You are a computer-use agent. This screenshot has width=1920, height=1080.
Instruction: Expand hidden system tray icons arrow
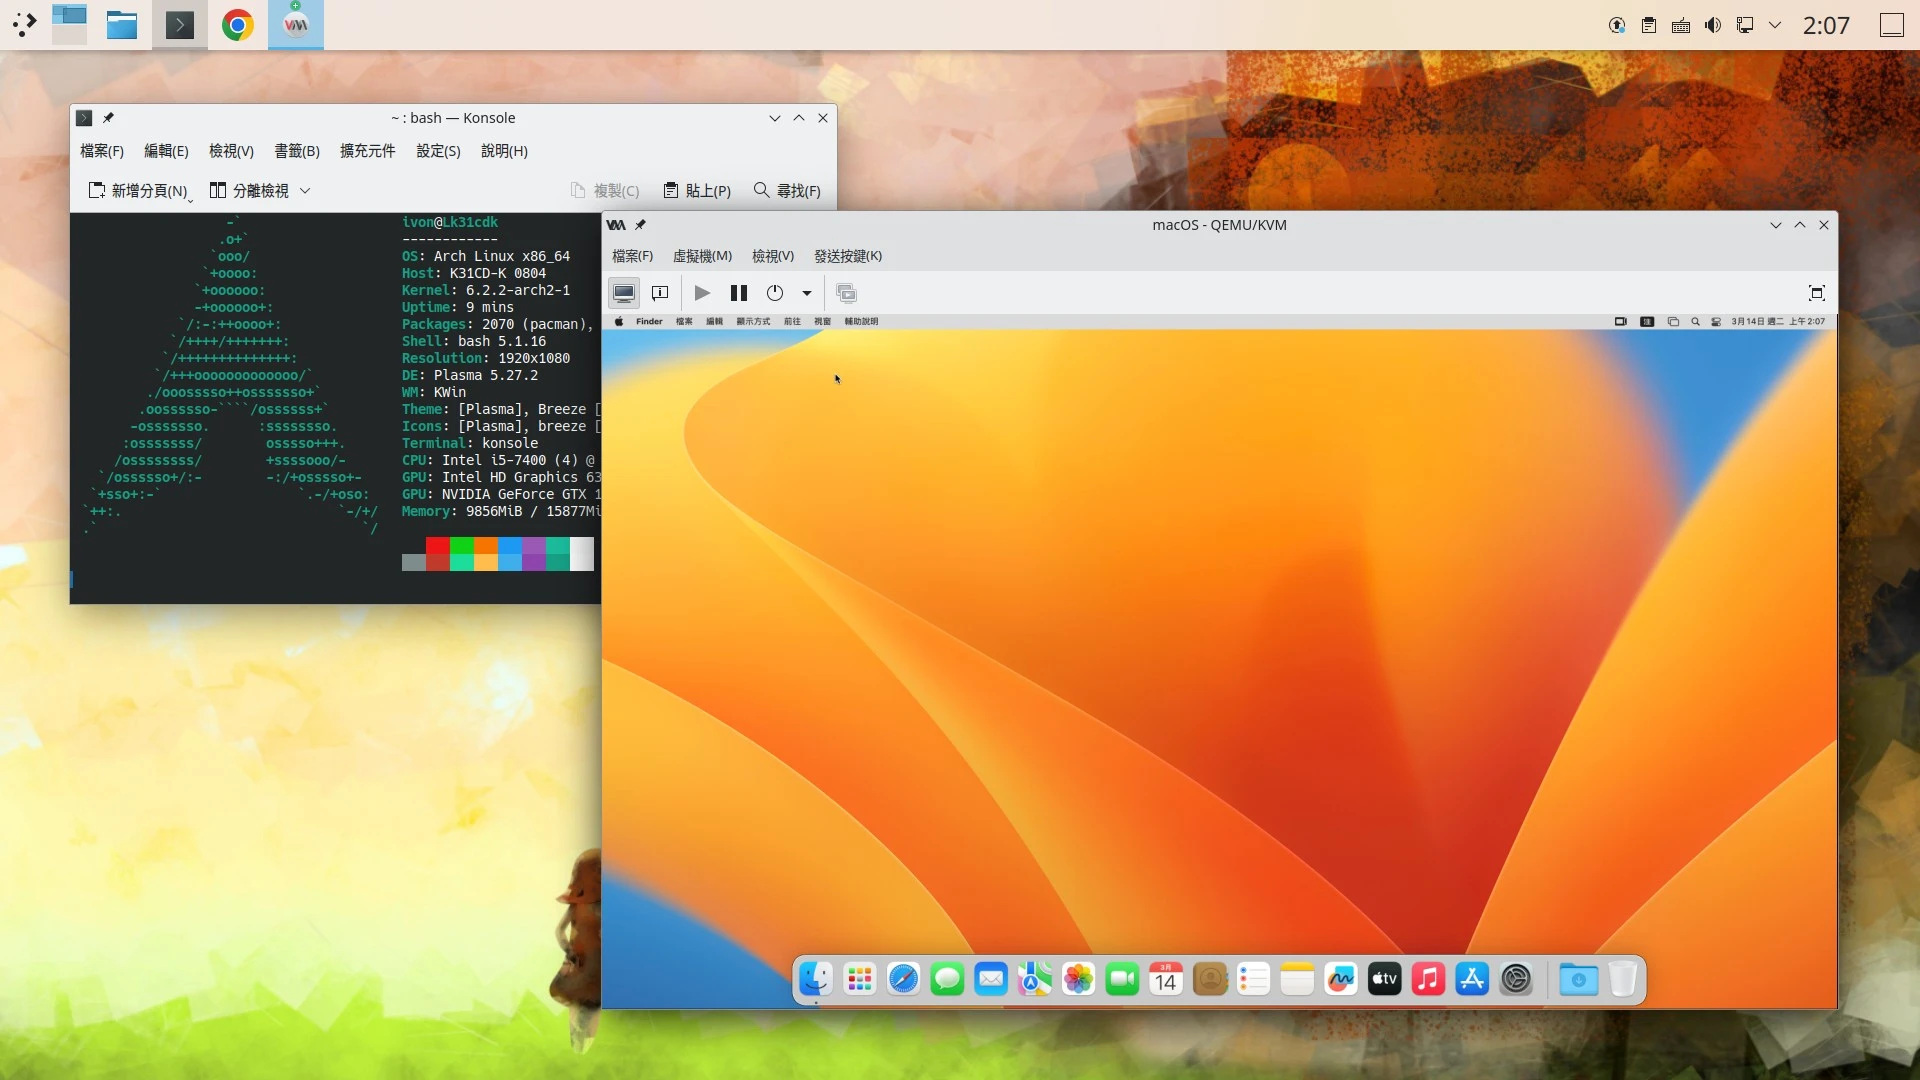coord(1775,25)
